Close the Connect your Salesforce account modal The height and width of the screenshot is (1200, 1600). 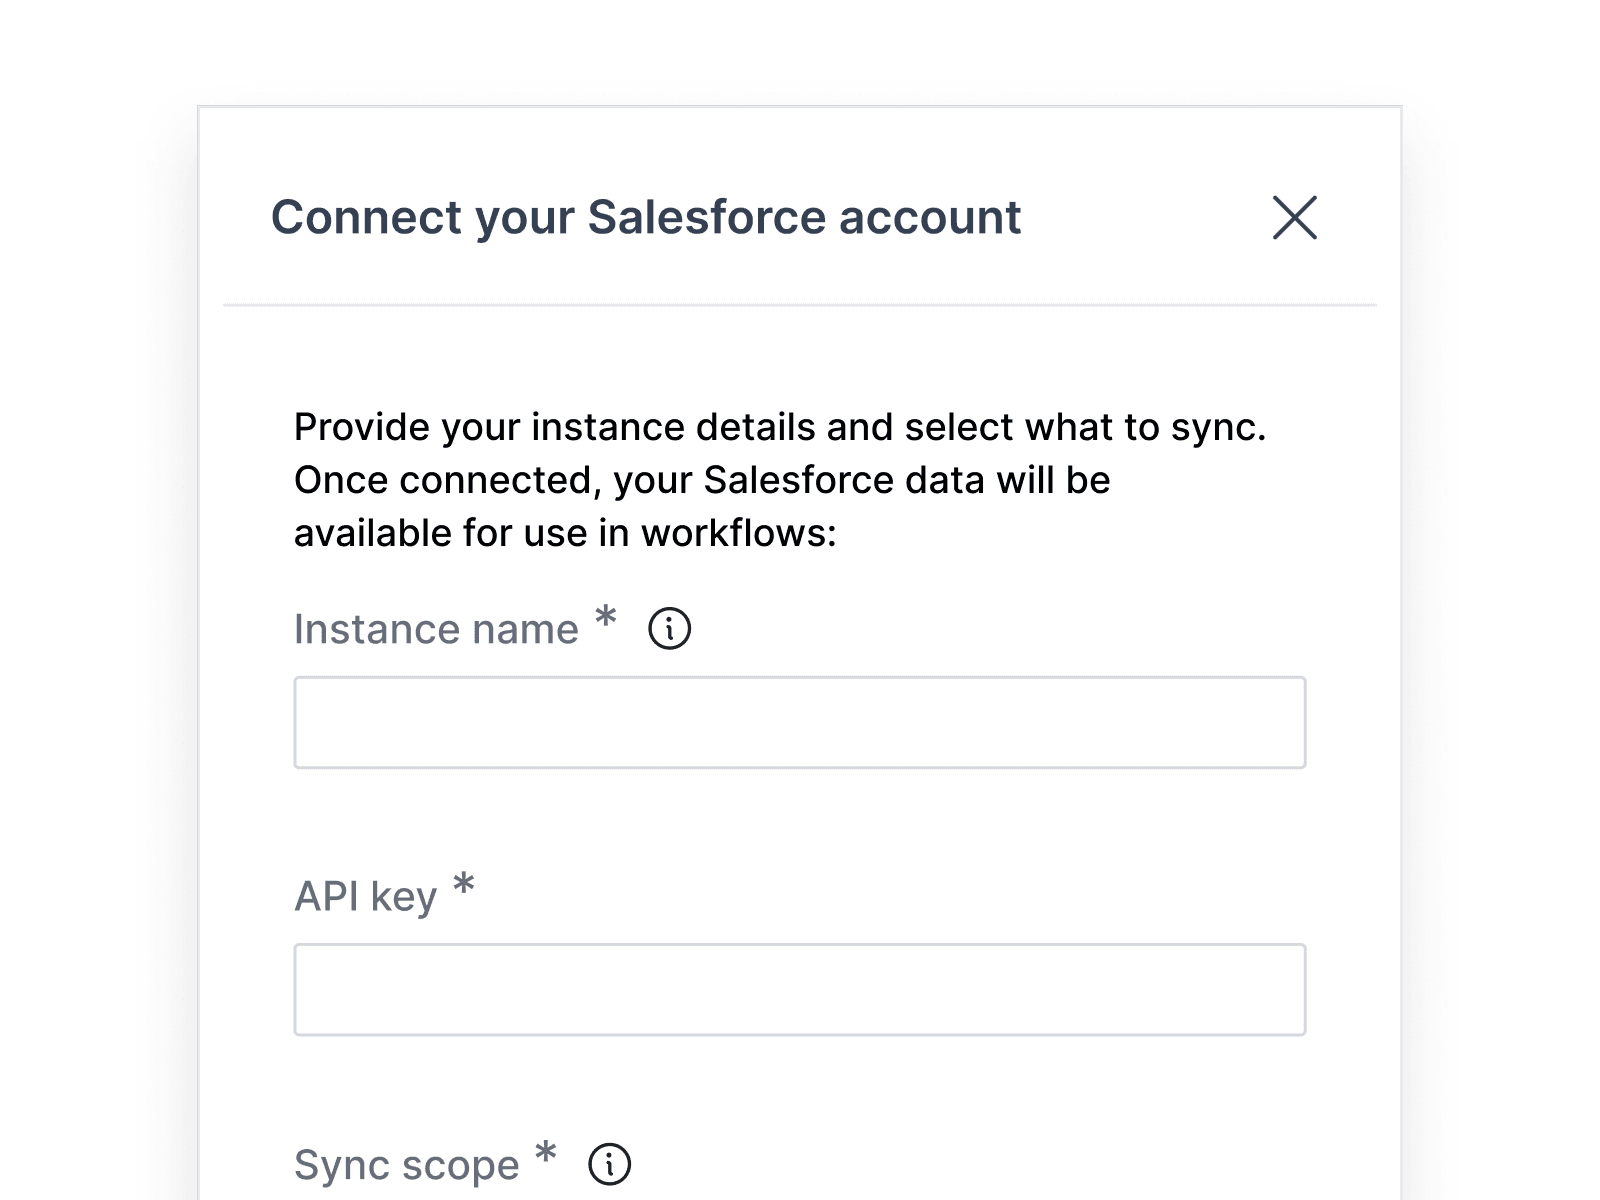click(x=1297, y=219)
